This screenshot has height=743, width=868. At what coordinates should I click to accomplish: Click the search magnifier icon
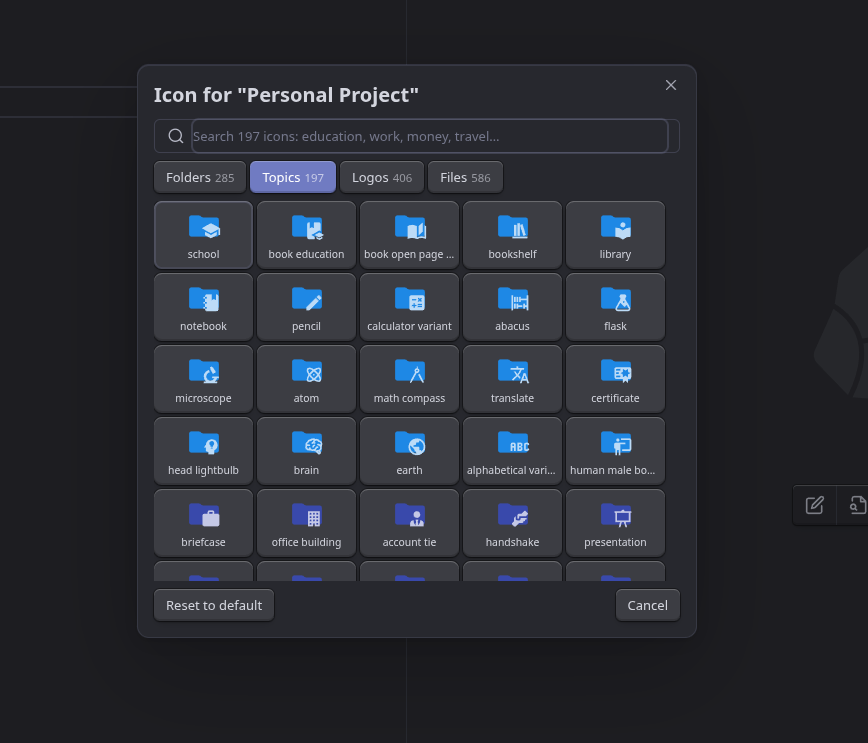pos(175,136)
